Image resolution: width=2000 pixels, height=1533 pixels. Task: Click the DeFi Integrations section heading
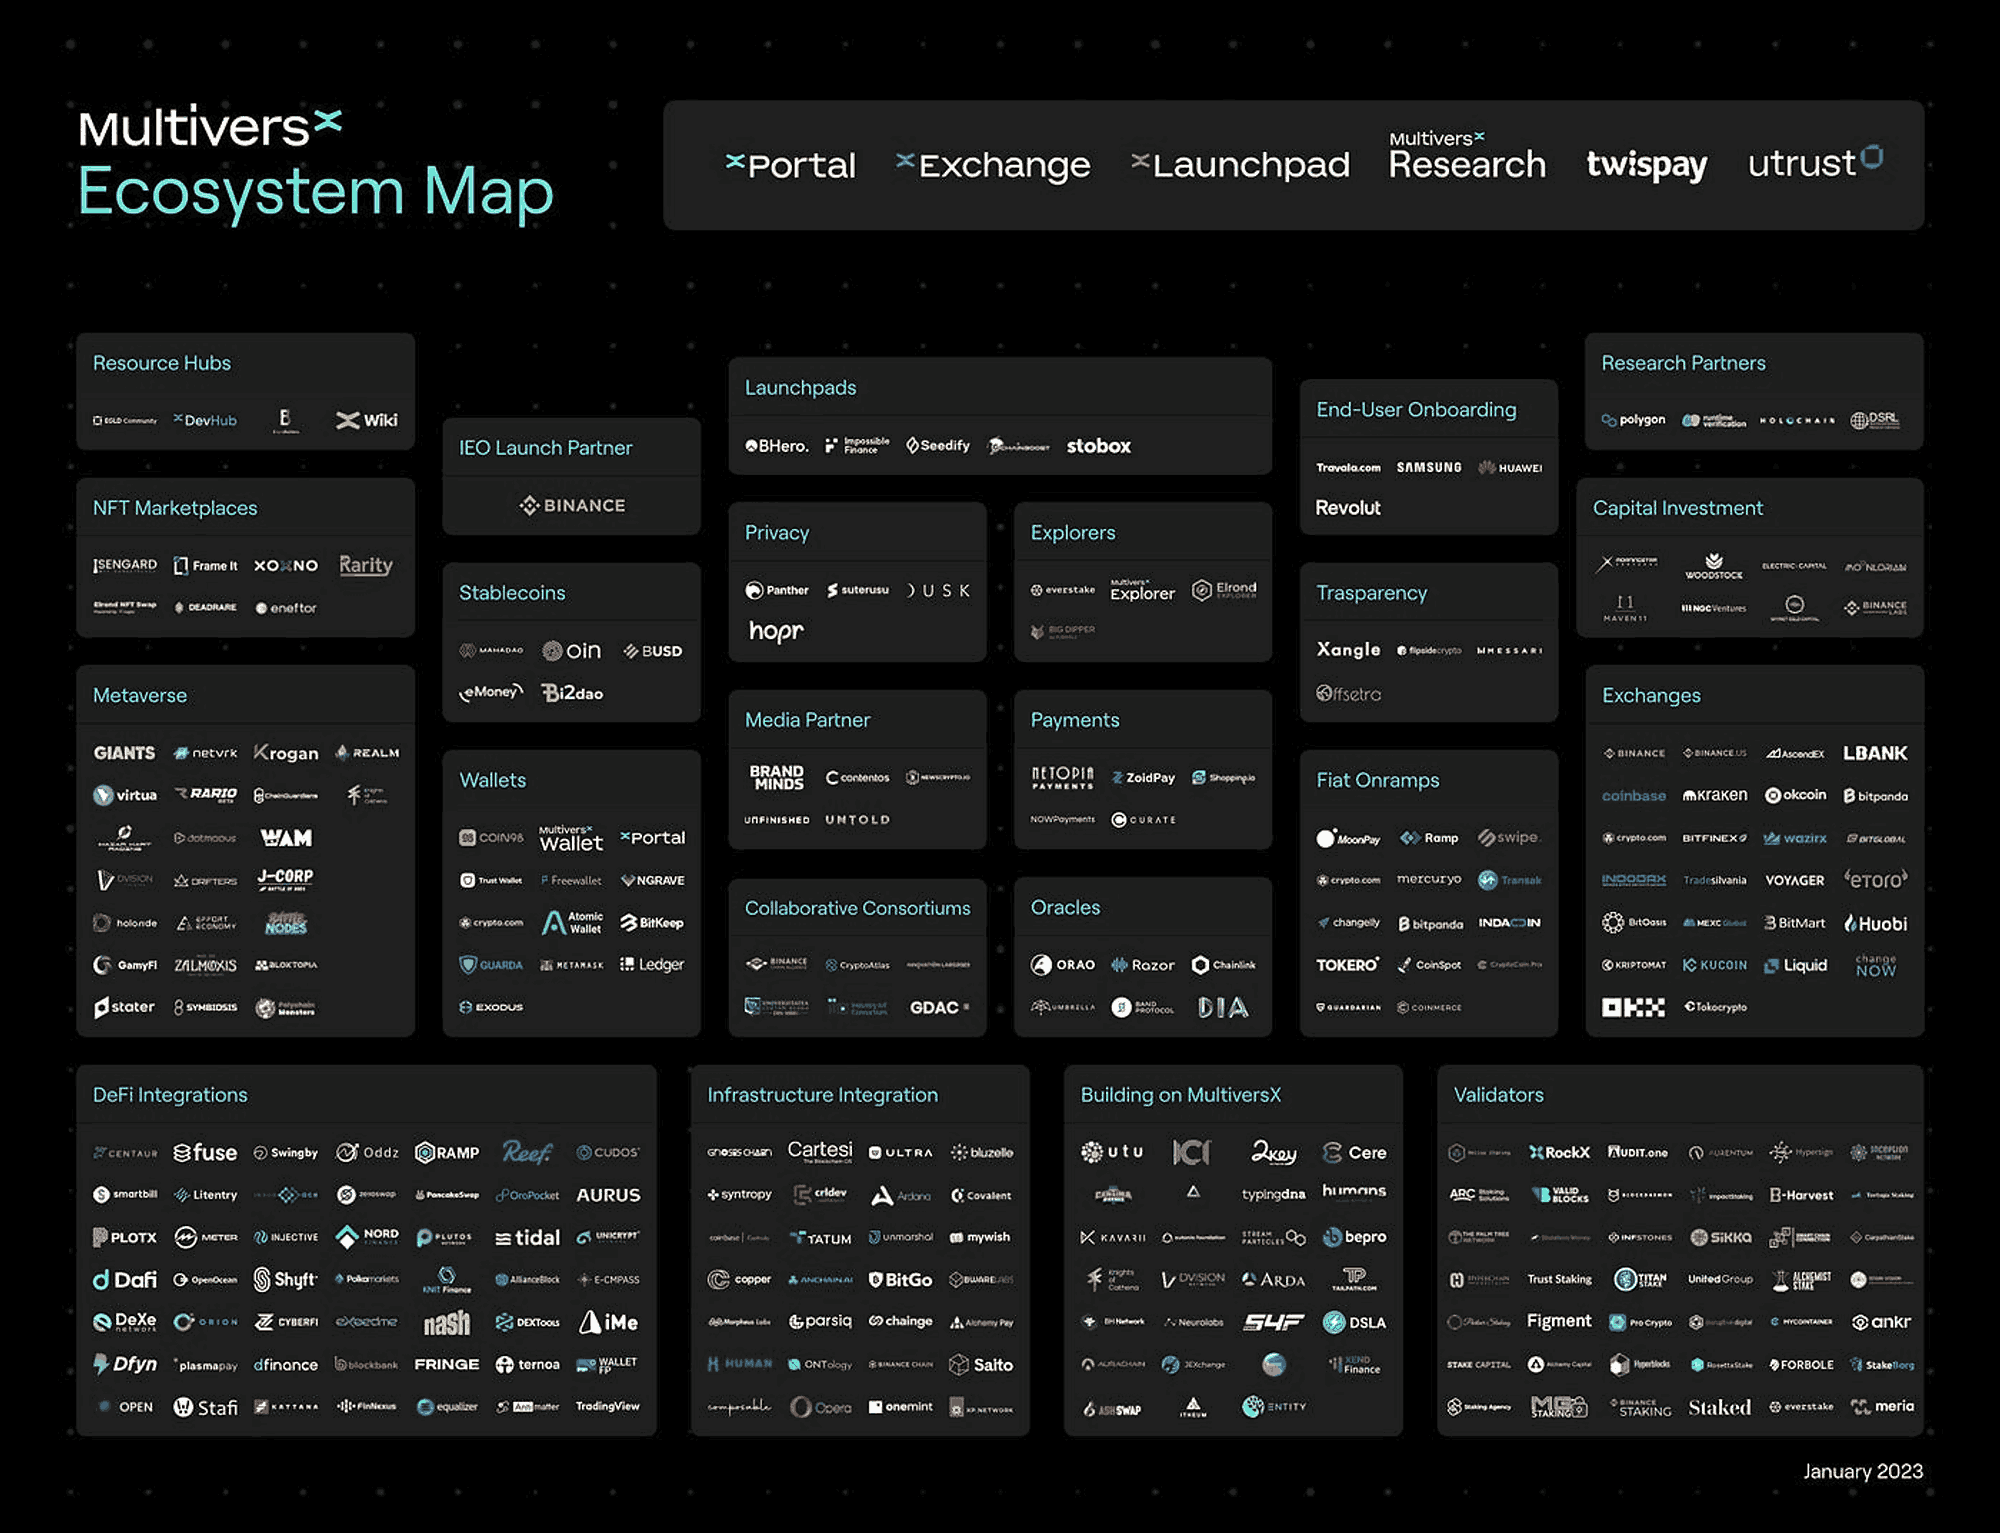pos(170,1095)
